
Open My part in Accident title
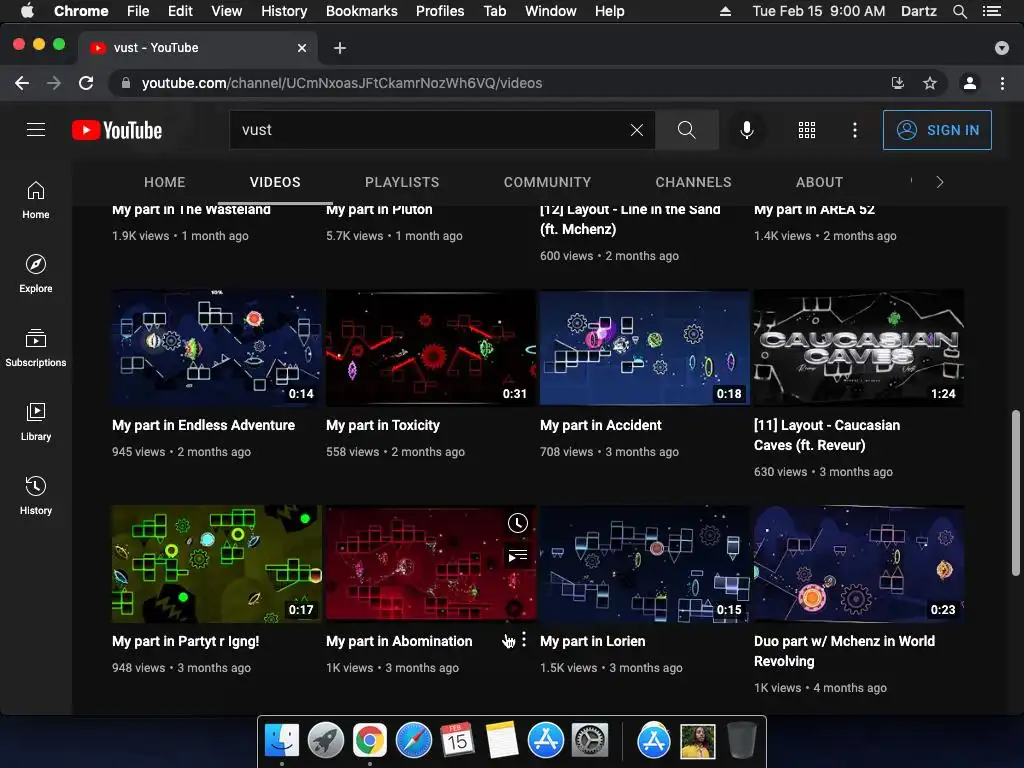[601, 425]
